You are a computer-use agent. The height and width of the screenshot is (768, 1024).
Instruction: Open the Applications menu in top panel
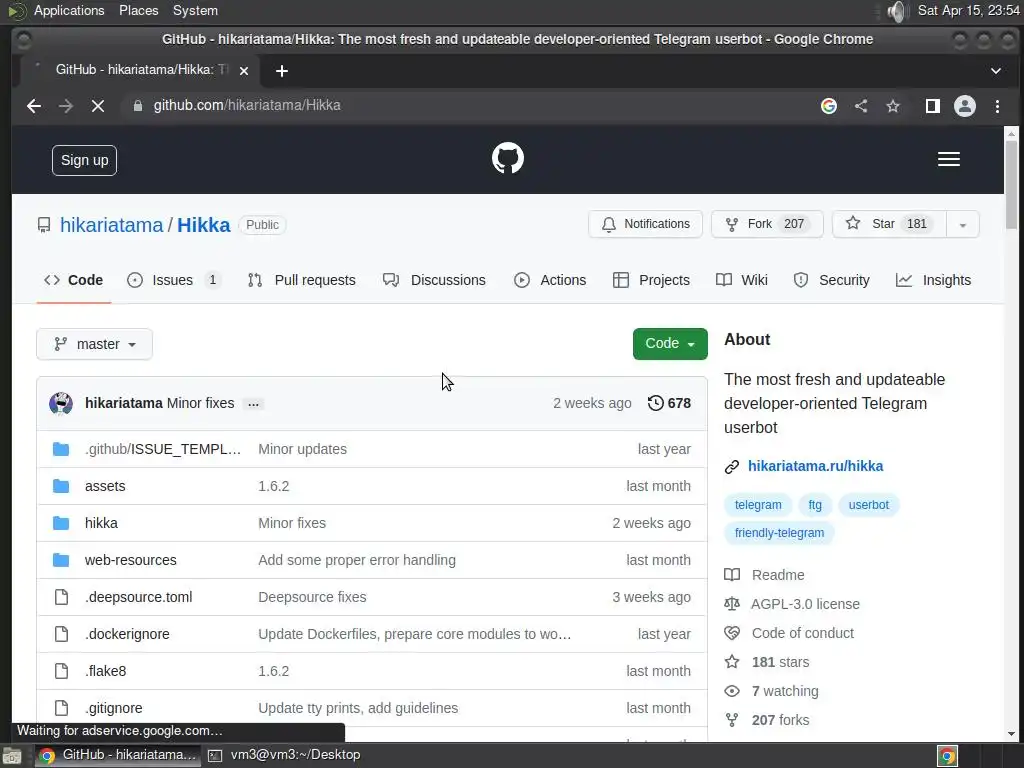click(69, 11)
